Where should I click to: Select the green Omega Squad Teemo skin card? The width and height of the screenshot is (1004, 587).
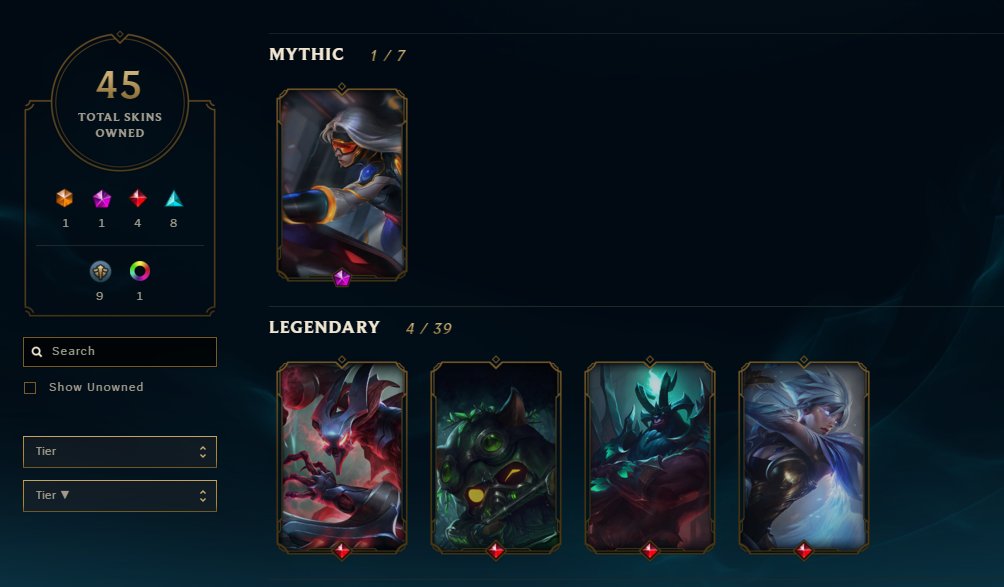pyautogui.click(x=496, y=457)
